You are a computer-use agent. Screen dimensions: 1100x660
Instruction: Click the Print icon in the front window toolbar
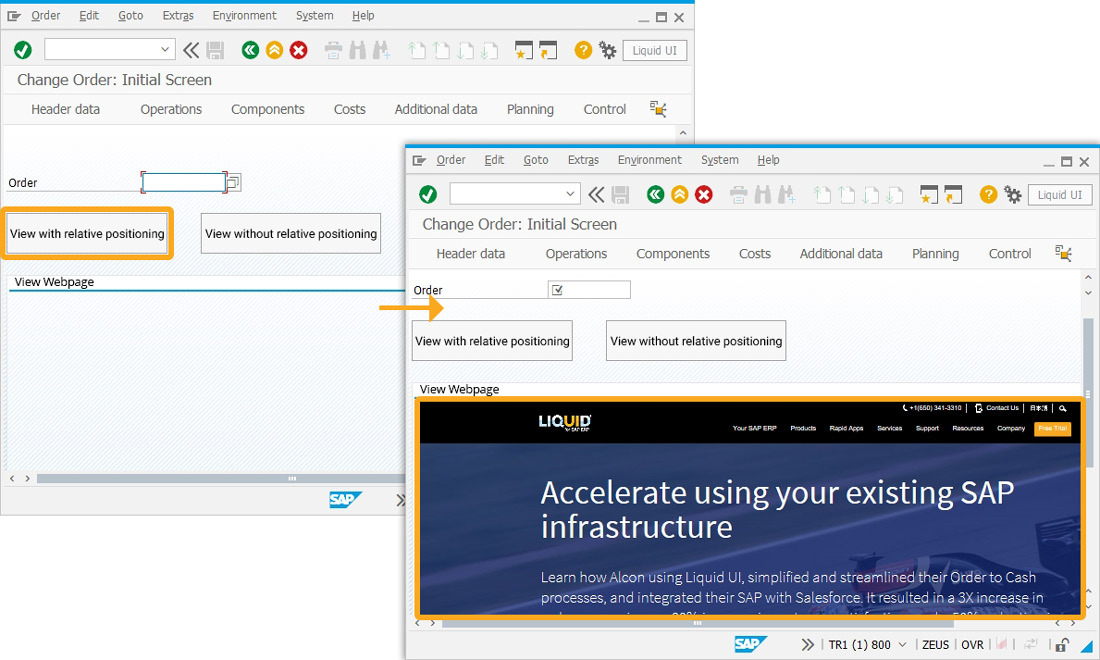point(738,194)
